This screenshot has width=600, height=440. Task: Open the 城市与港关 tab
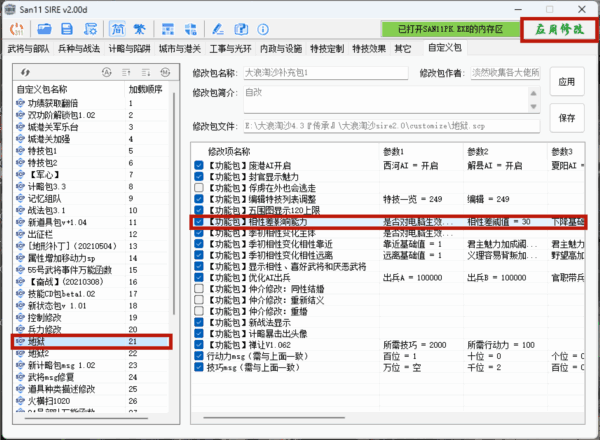coord(180,48)
